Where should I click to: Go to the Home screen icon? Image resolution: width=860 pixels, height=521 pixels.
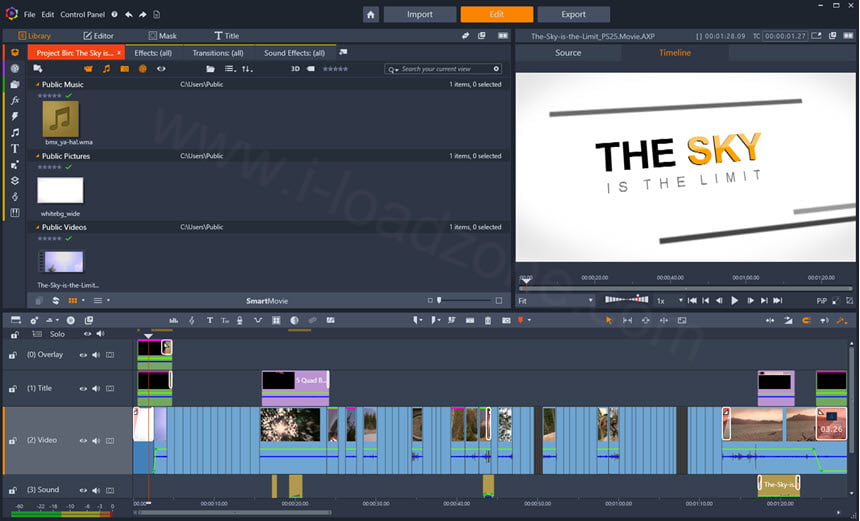pos(371,14)
